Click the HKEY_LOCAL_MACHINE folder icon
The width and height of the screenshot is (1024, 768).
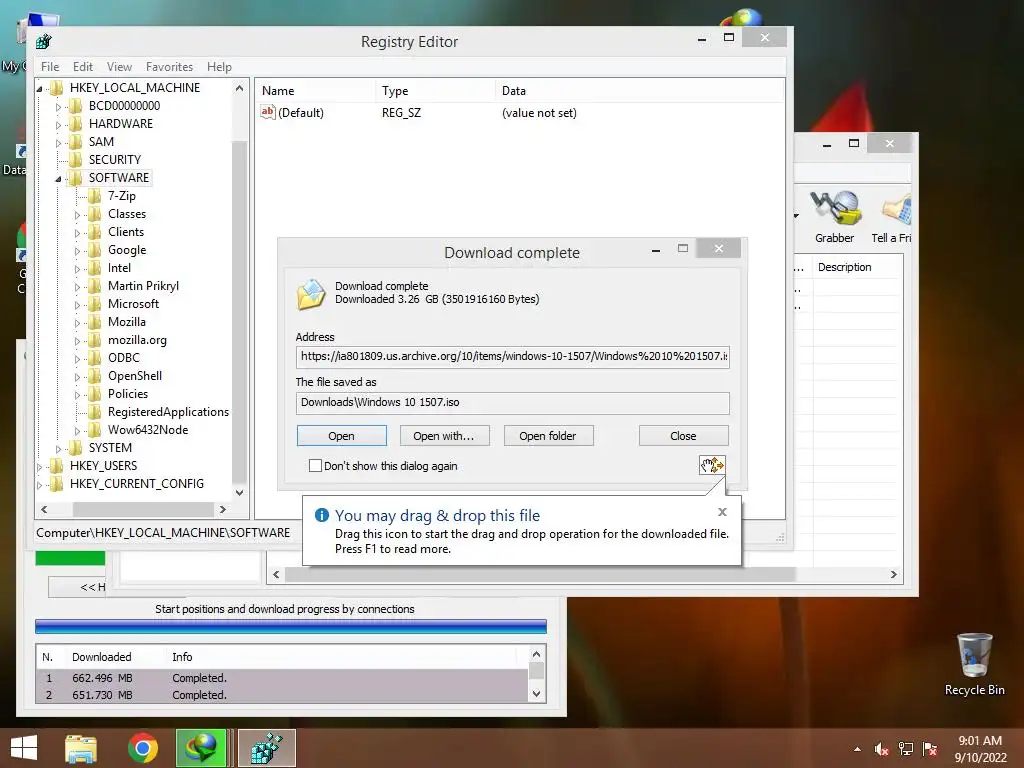(x=57, y=88)
